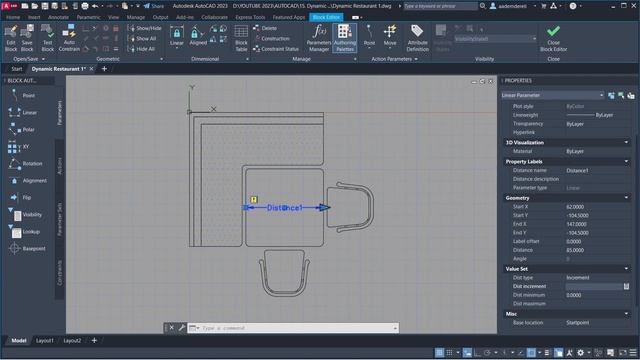Add a new layout with the plus tab
The image size is (640, 360).
click(94, 340)
